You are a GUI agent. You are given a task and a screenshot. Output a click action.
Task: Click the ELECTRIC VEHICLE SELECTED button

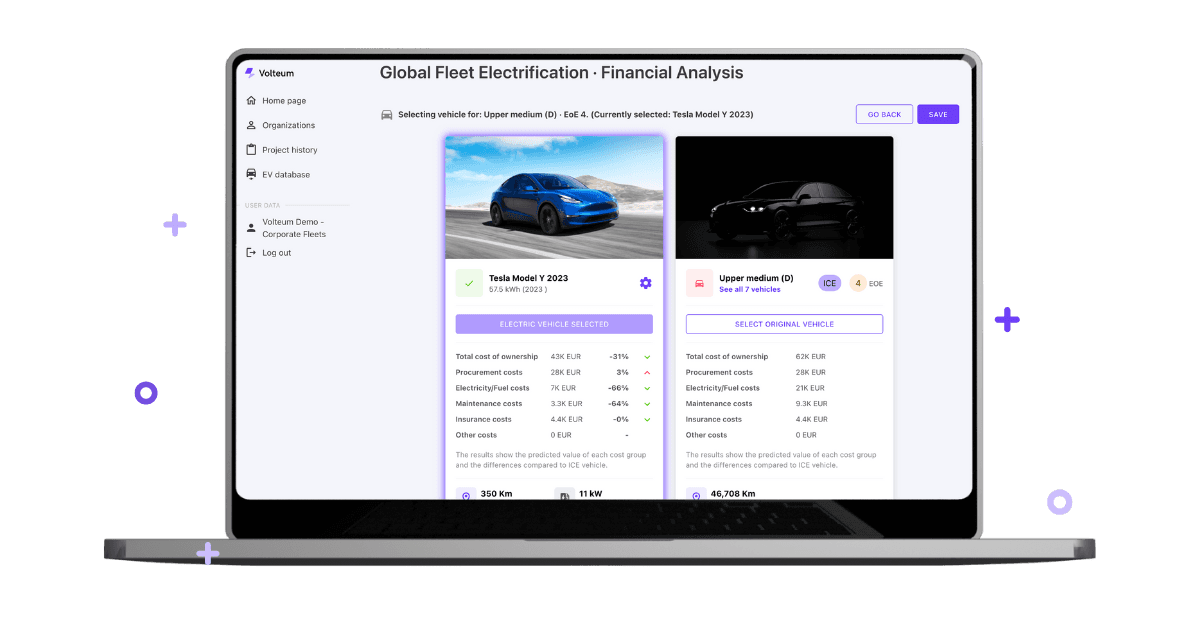point(554,324)
